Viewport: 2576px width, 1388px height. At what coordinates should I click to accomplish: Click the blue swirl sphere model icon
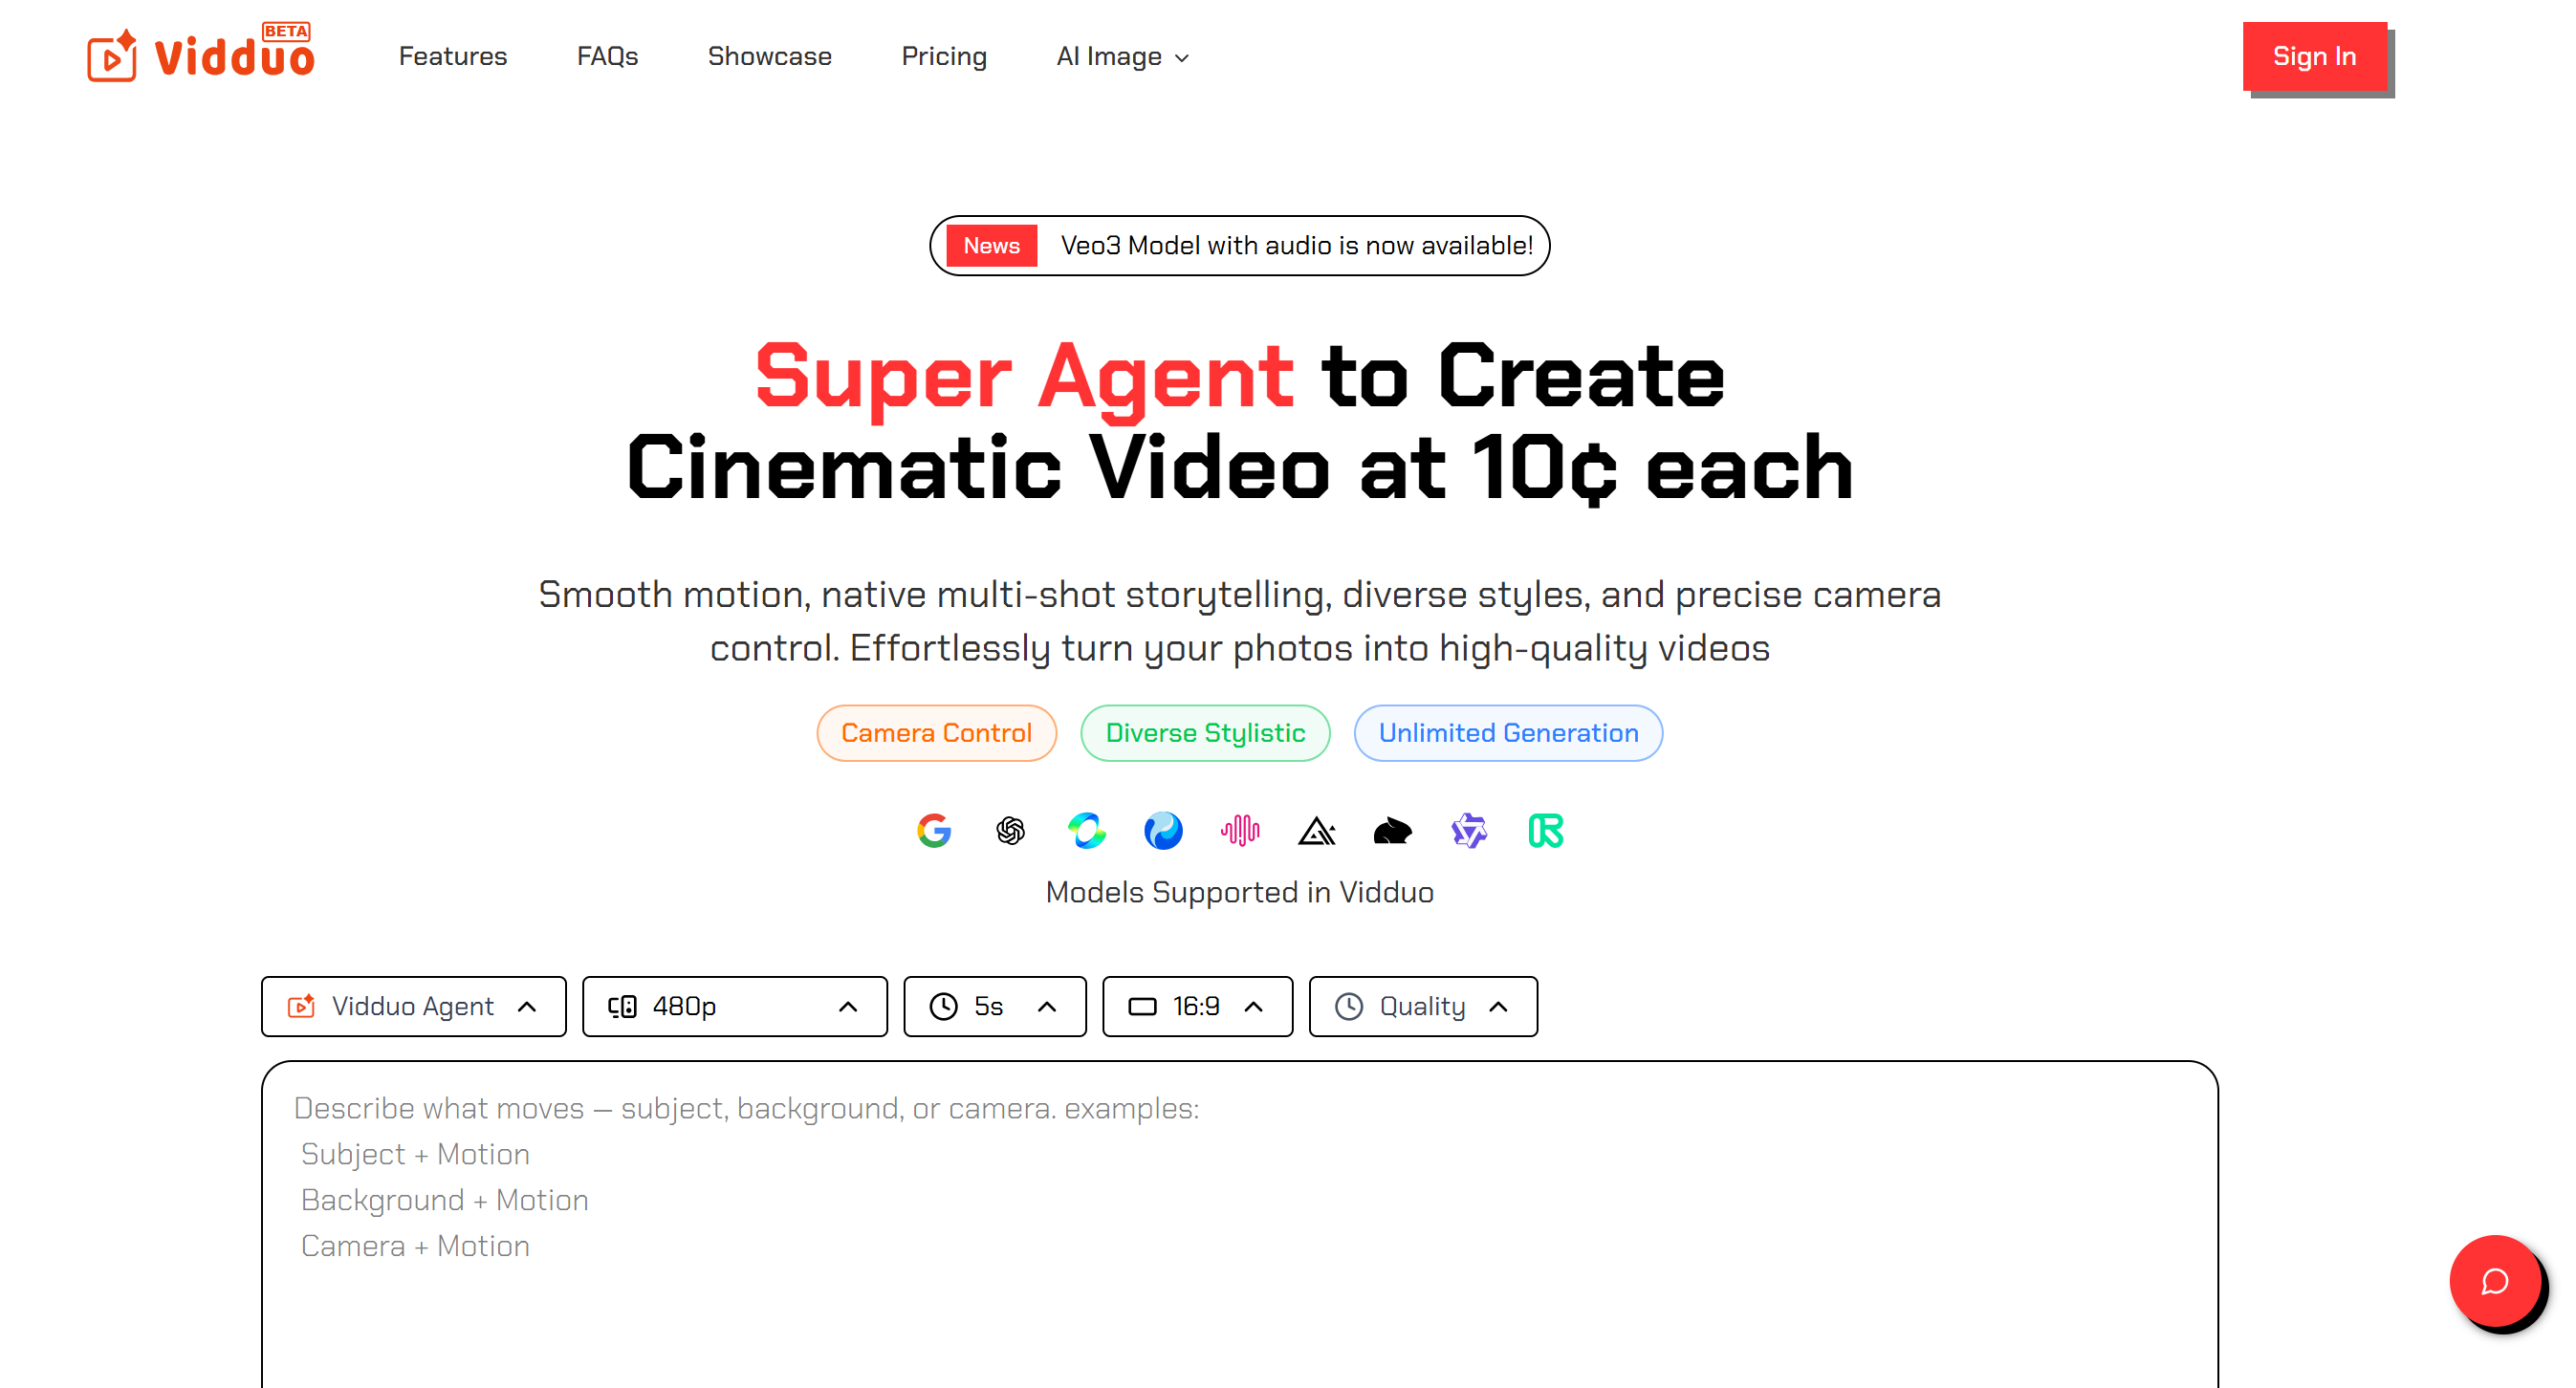(x=1163, y=831)
